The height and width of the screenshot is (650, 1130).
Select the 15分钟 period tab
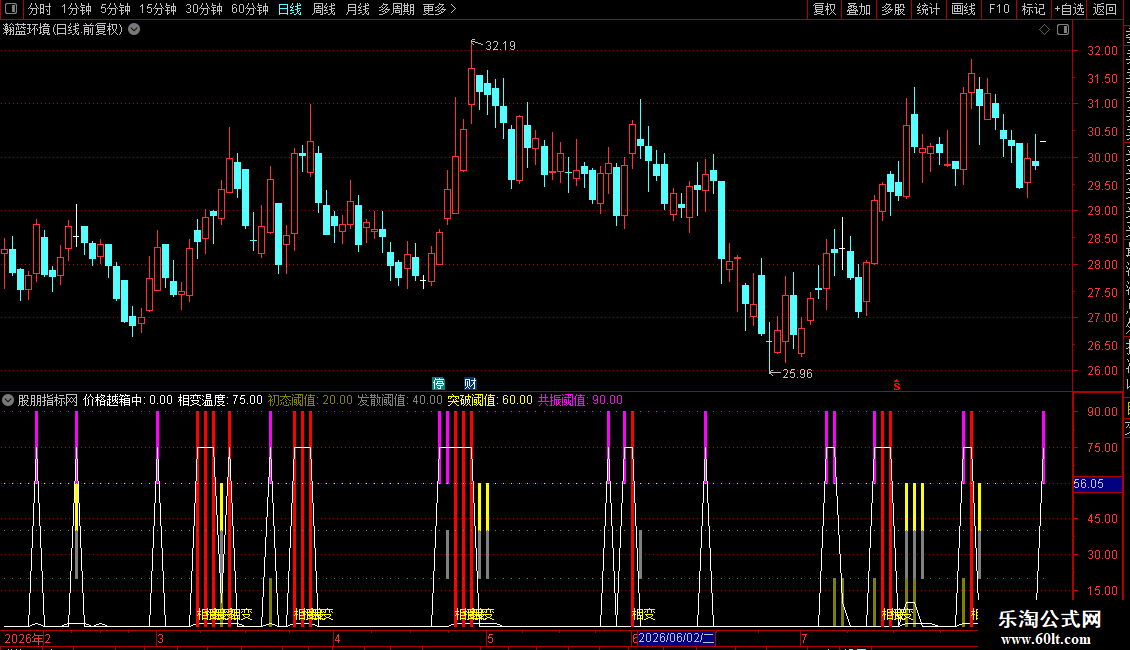point(158,9)
